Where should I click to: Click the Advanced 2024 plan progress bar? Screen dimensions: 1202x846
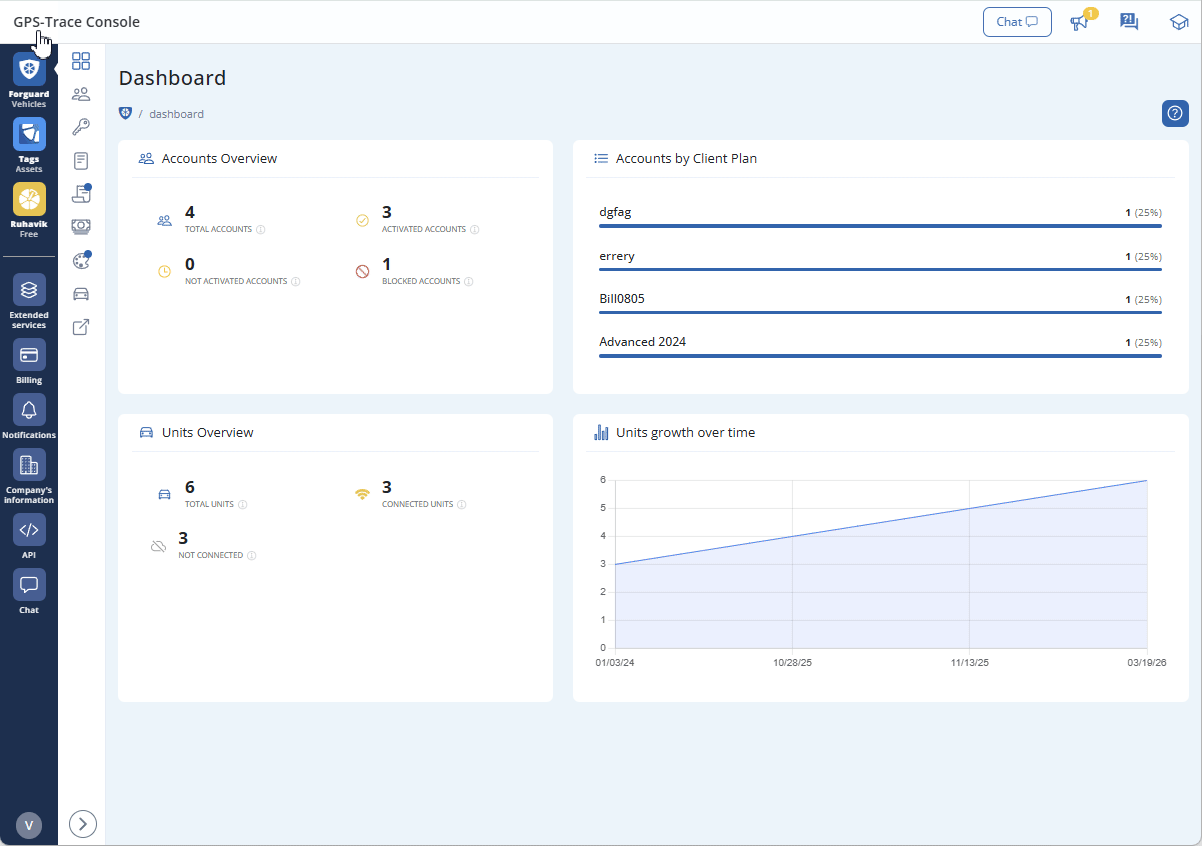[880, 356]
